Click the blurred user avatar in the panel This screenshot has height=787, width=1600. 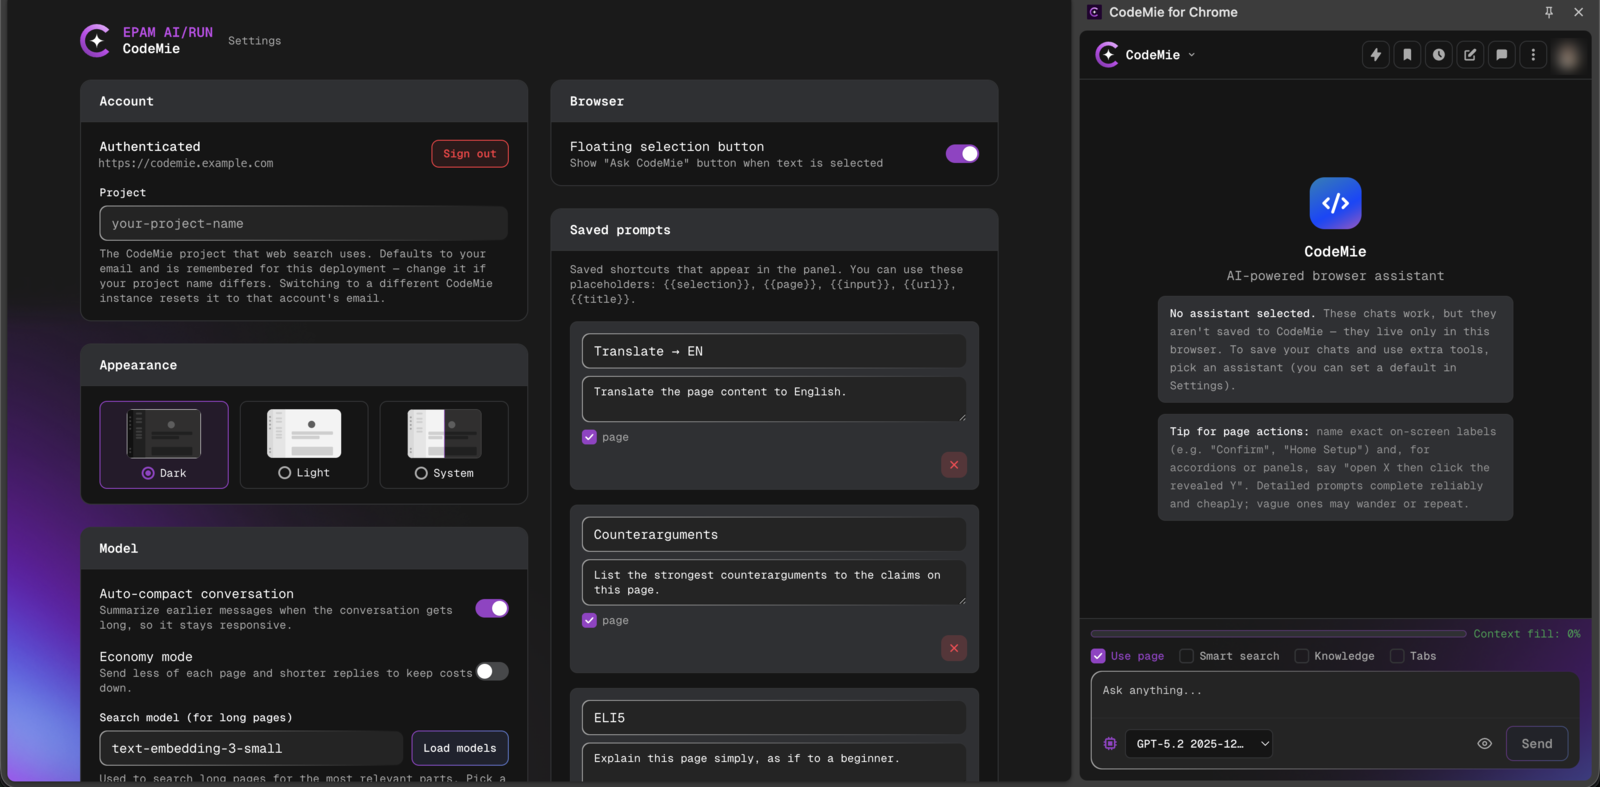pos(1568,56)
